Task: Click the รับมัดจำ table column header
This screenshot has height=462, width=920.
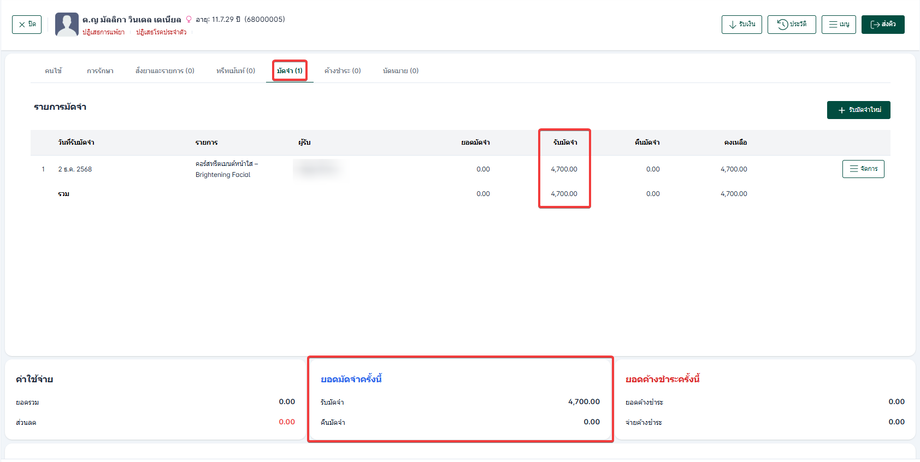Action: [564, 143]
